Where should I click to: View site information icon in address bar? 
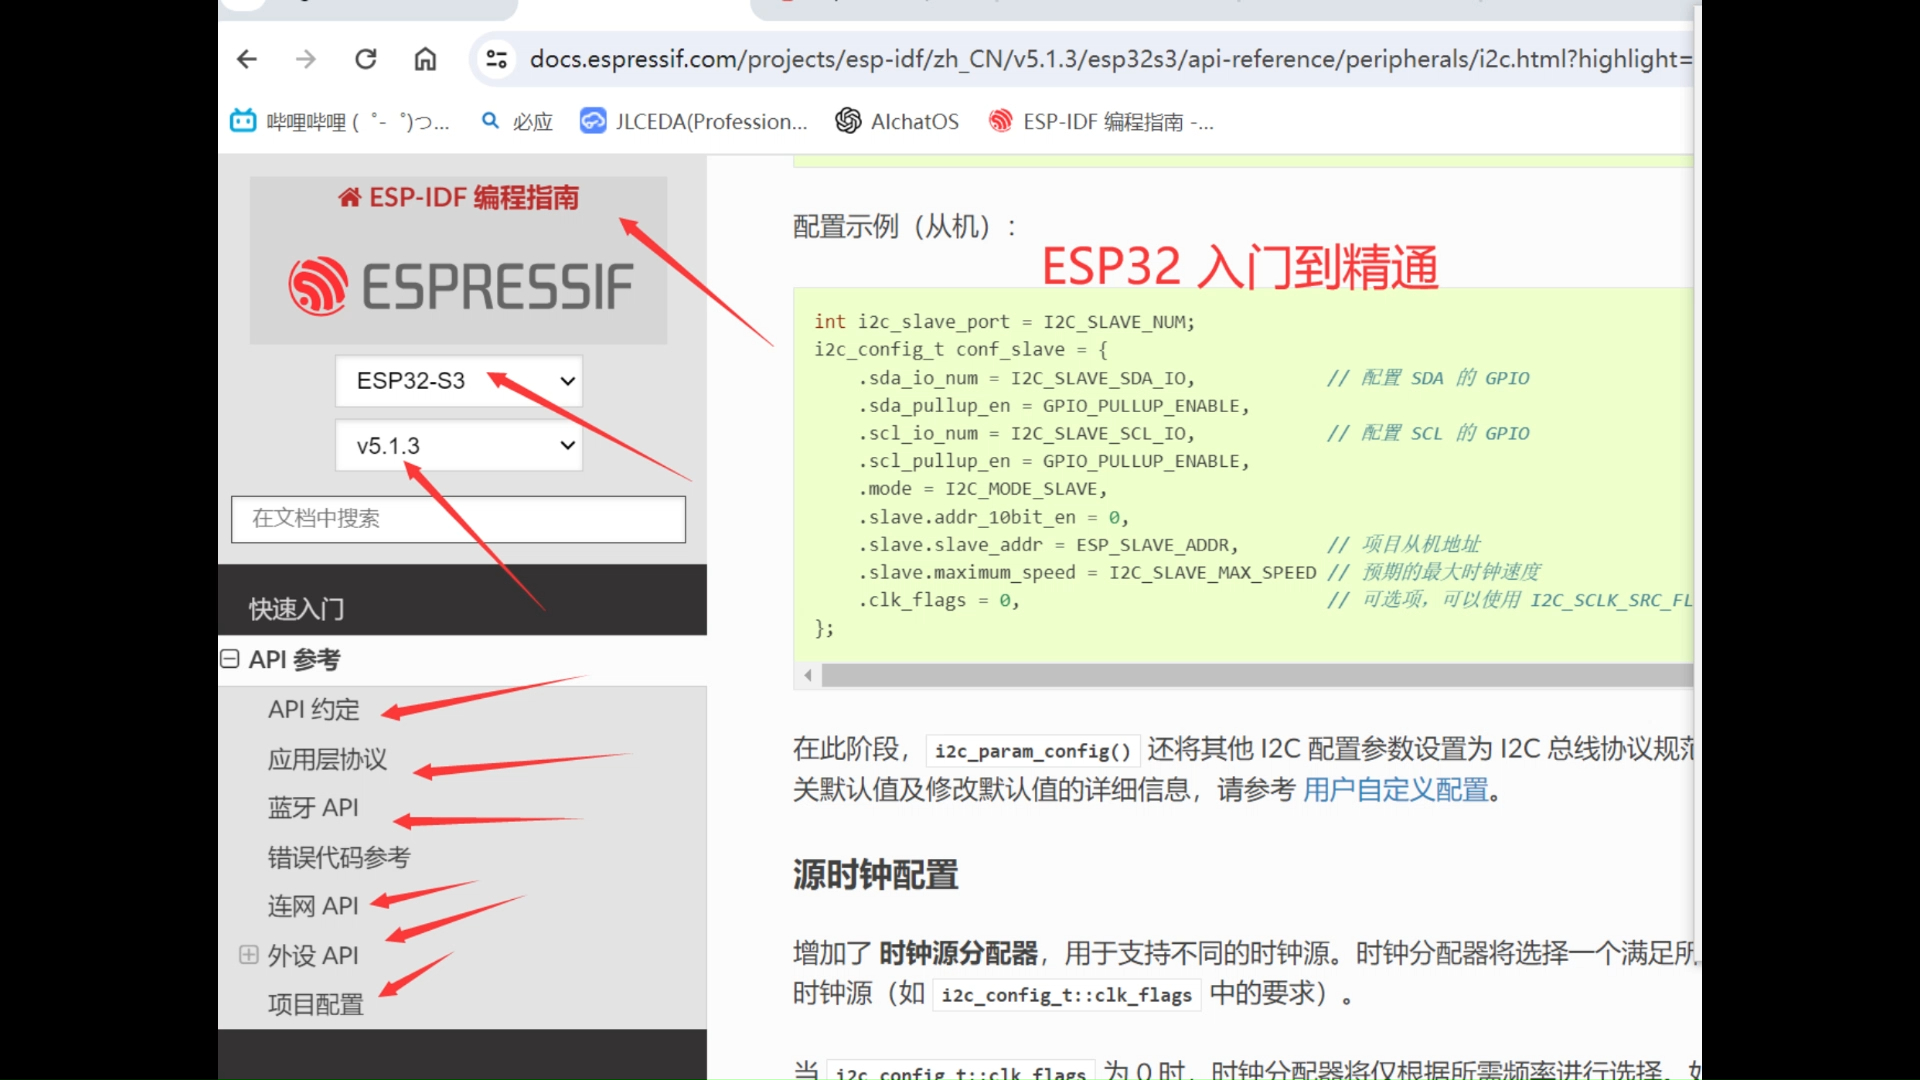[x=496, y=59]
